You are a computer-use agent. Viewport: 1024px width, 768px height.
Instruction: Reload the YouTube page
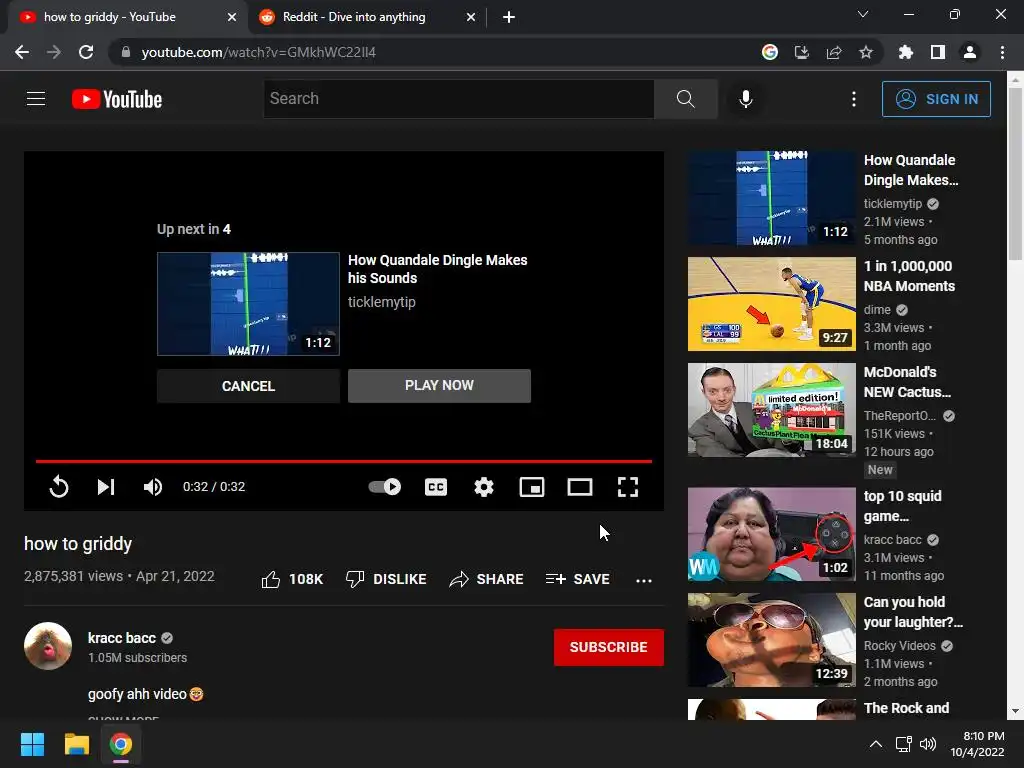click(86, 52)
